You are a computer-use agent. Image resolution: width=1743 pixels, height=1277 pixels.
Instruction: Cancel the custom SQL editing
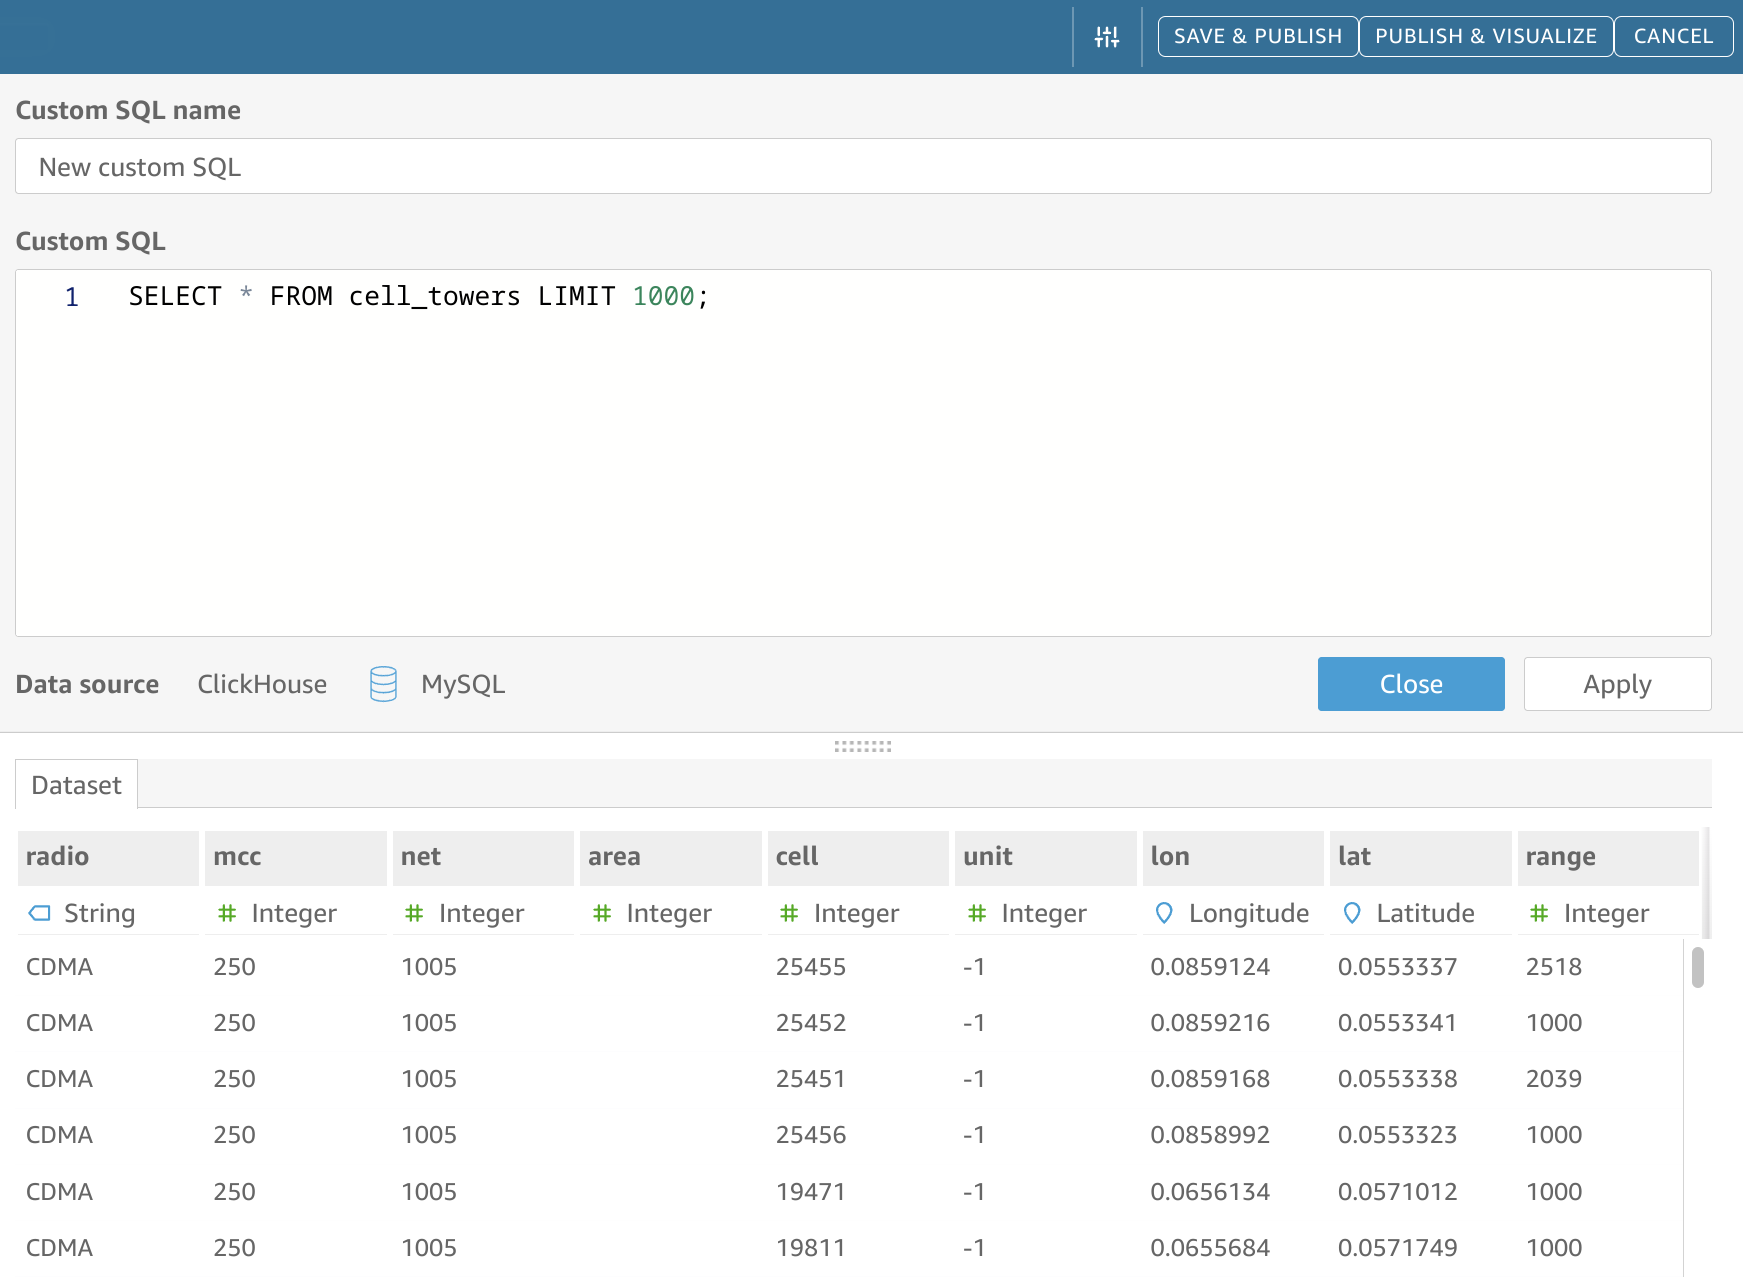1673,36
